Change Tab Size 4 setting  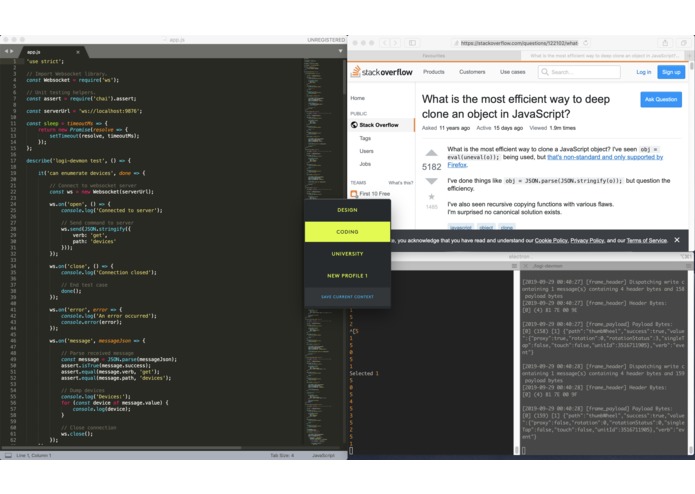(x=282, y=455)
